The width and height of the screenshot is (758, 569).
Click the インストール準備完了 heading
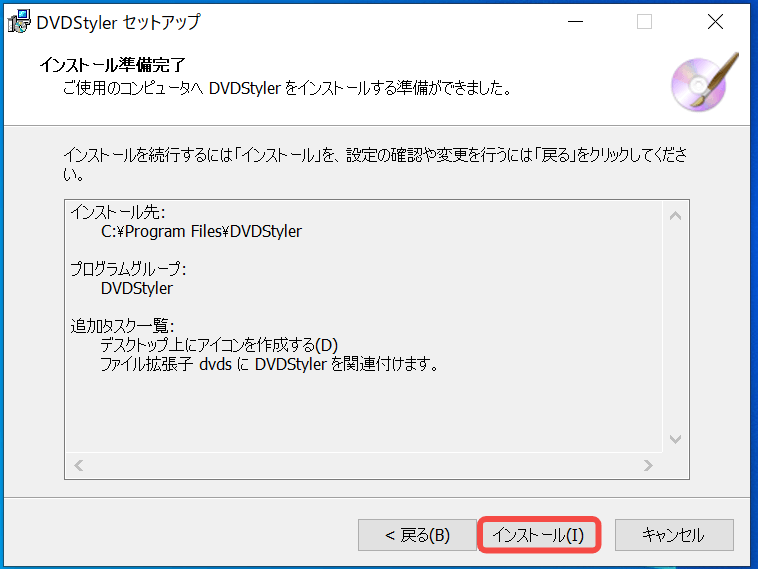click(x=113, y=65)
